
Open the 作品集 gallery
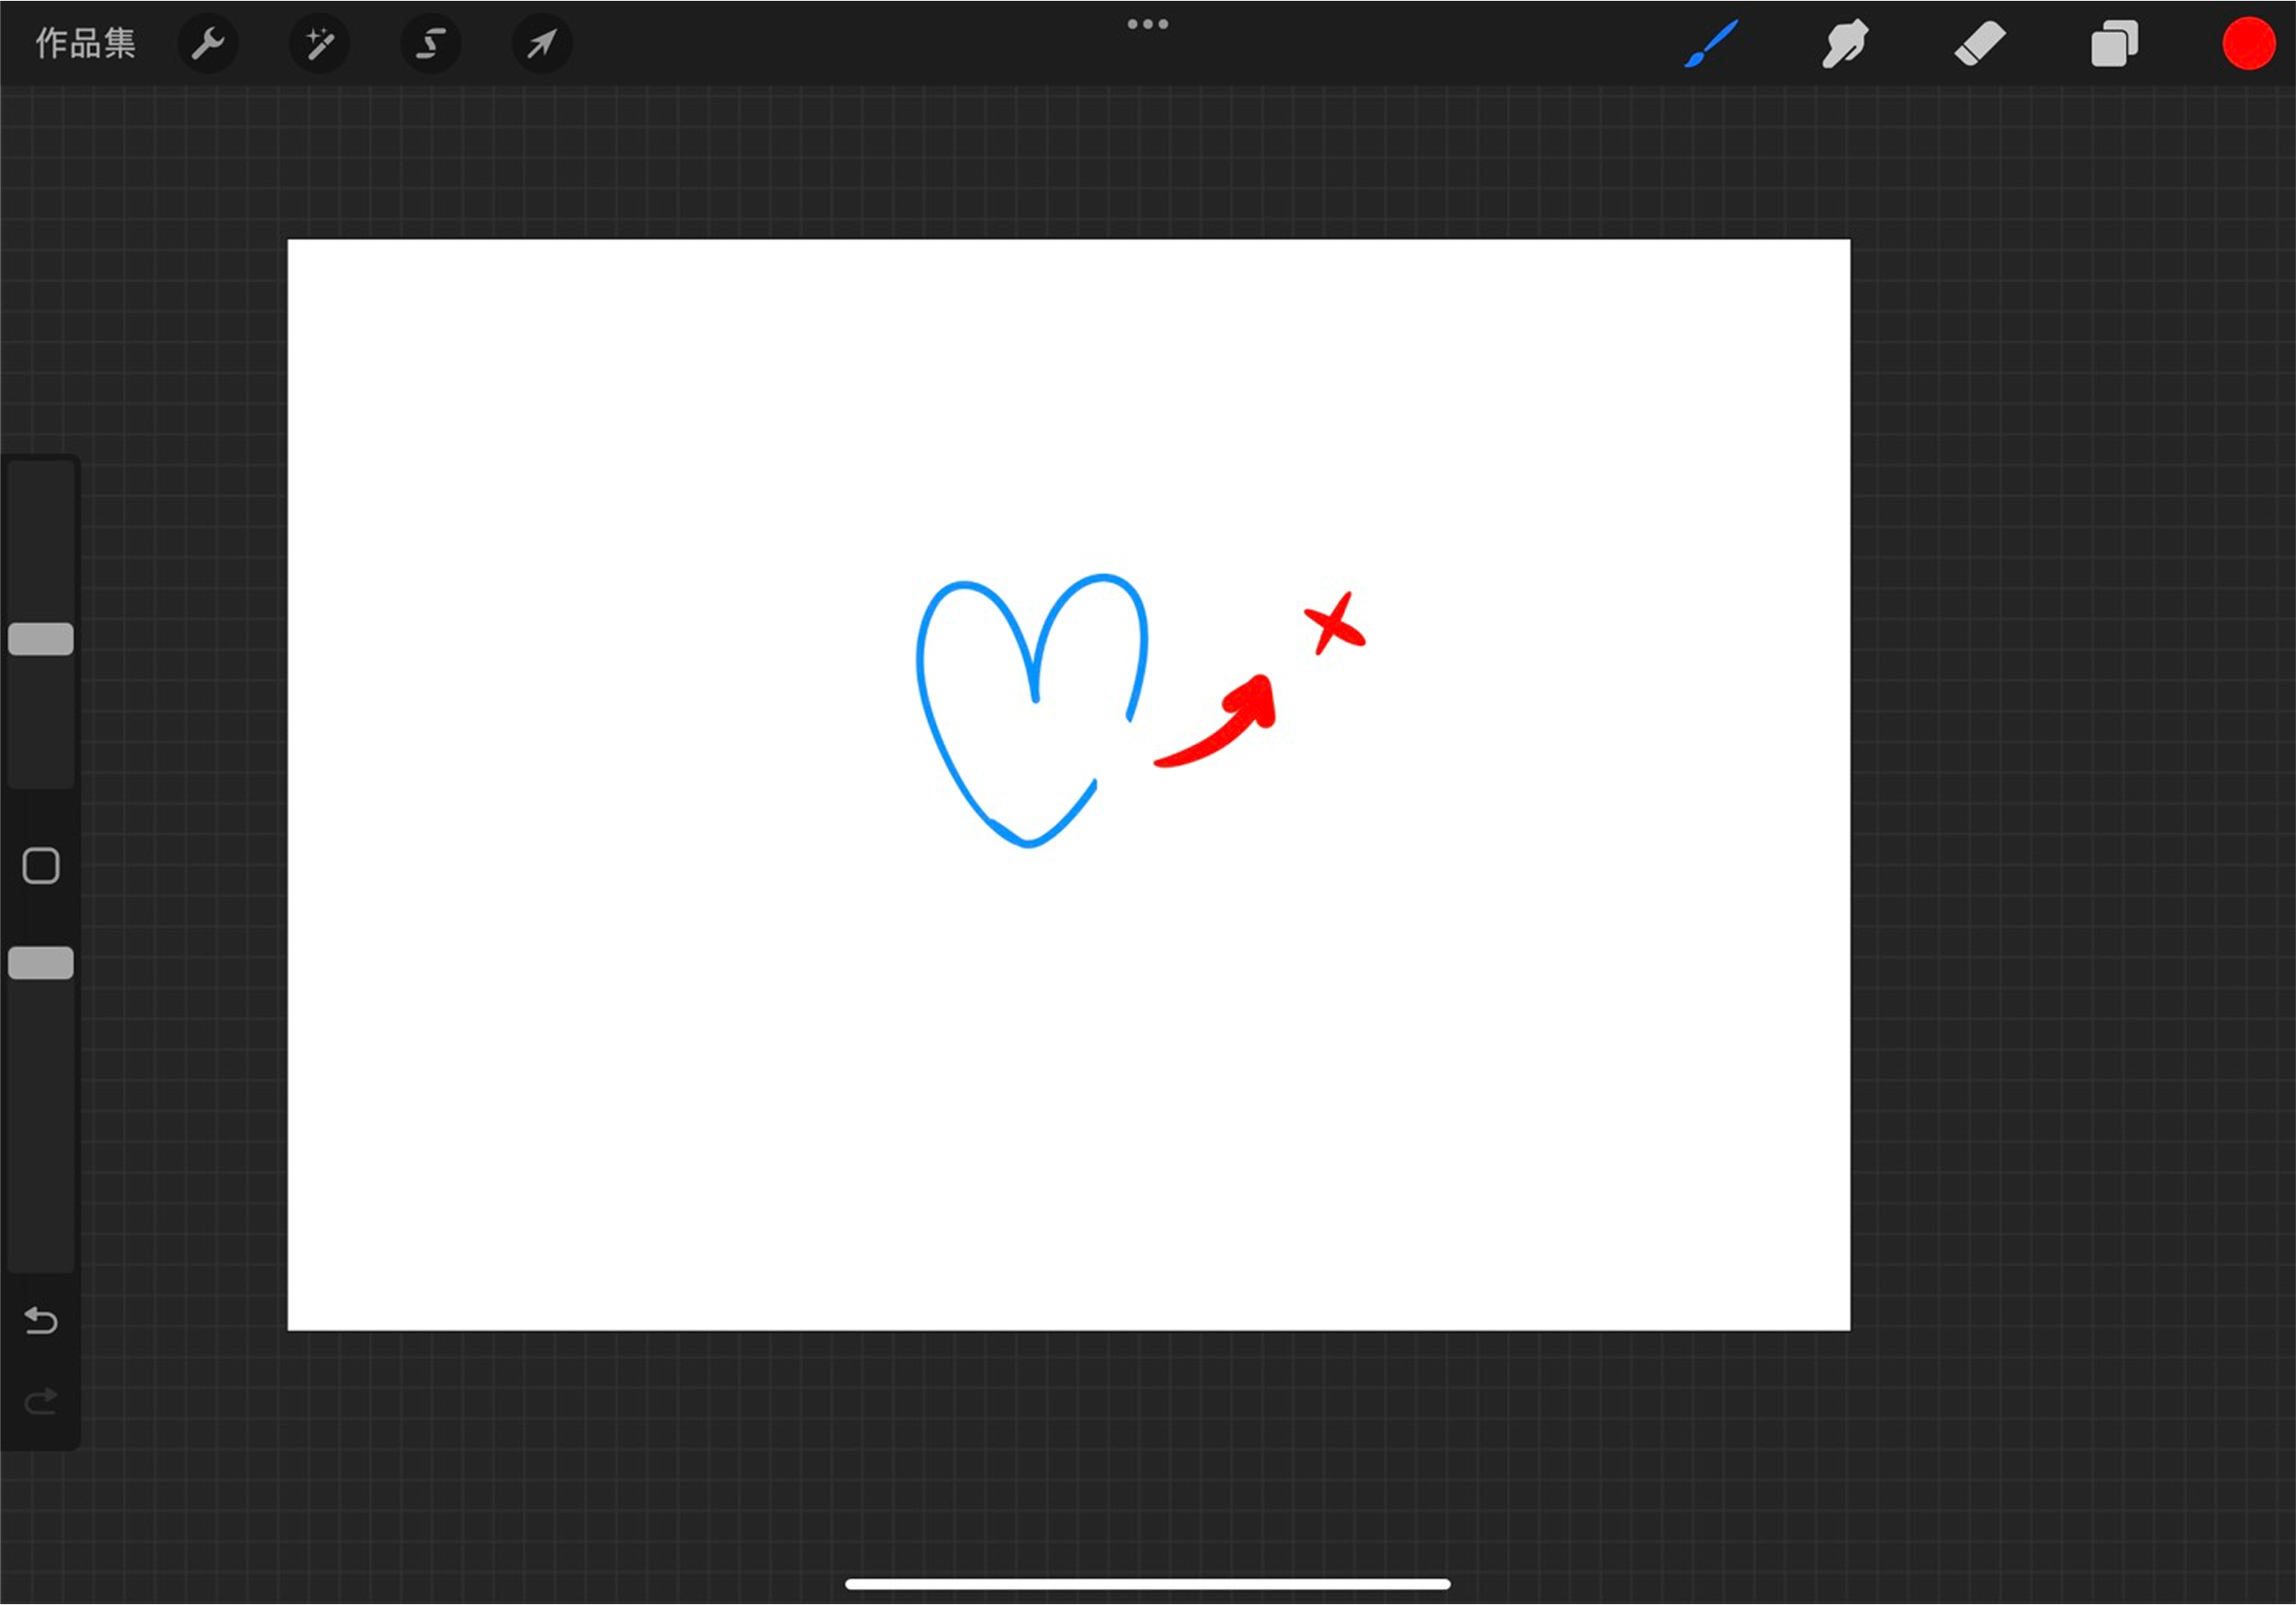pyautogui.click(x=85, y=43)
